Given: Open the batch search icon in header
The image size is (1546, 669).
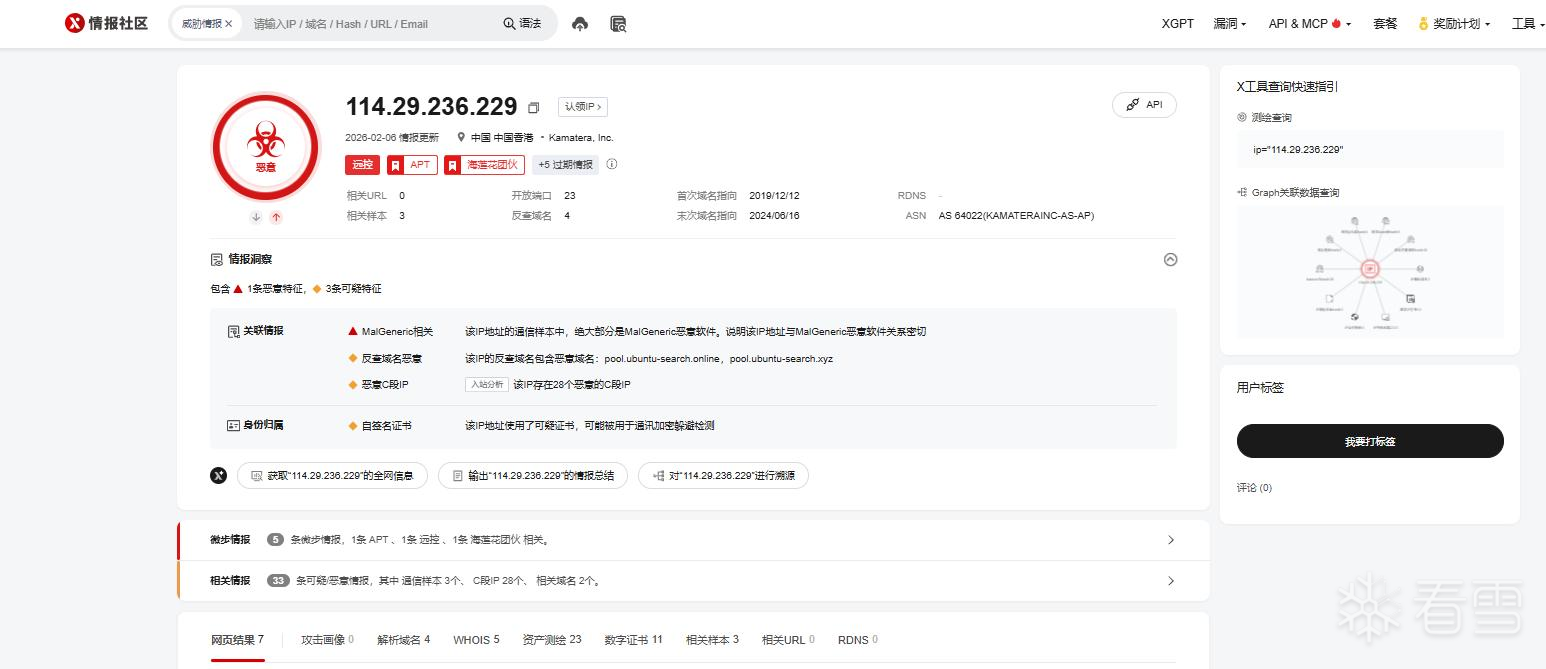Looking at the screenshot, I should coord(618,24).
